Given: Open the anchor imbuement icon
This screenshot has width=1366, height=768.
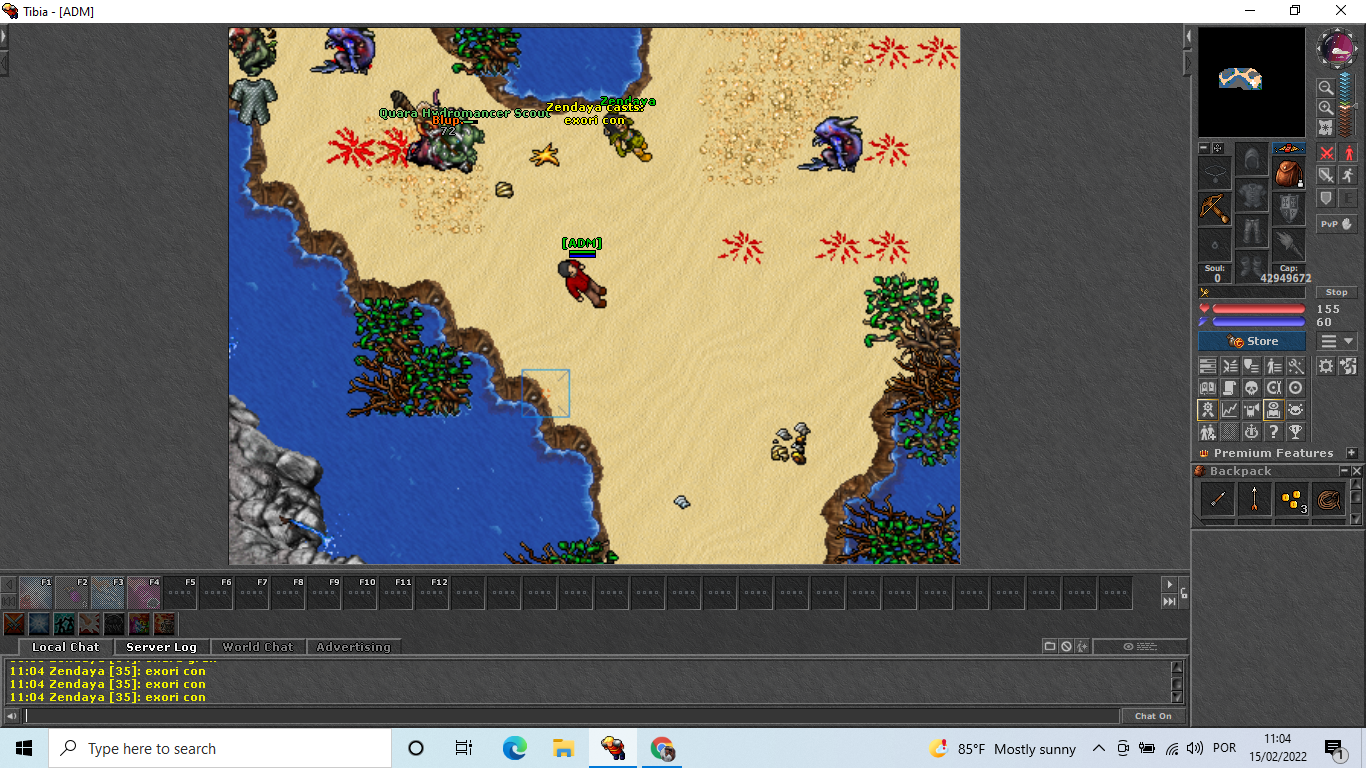Looking at the screenshot, I should [x=1252, y=432].
